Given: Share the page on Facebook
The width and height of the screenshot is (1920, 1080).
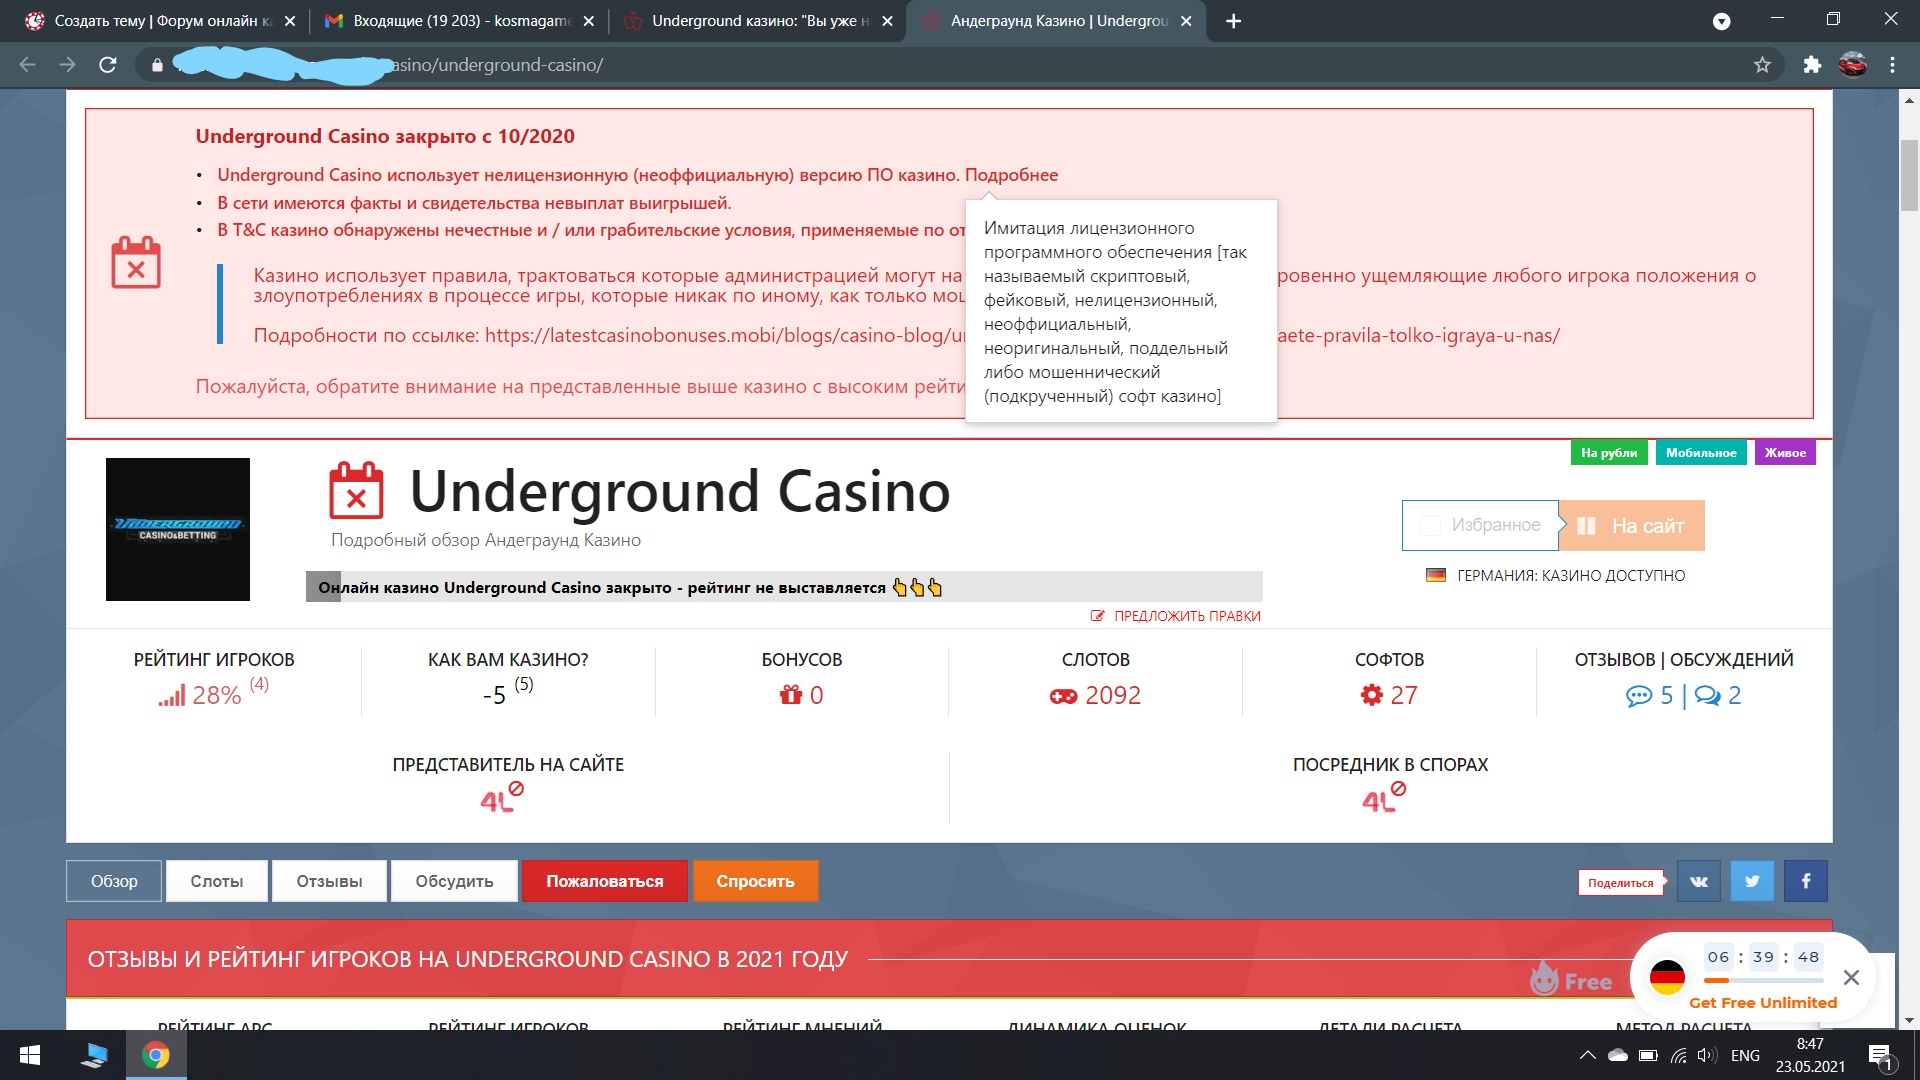Looking at the screenshot, I should 1806,881.
